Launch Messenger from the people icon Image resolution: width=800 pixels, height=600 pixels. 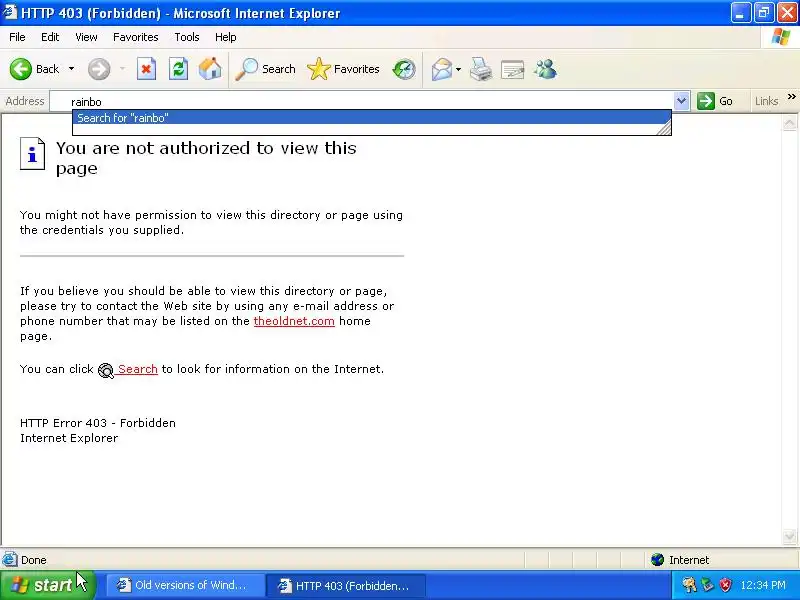[545, 69]
